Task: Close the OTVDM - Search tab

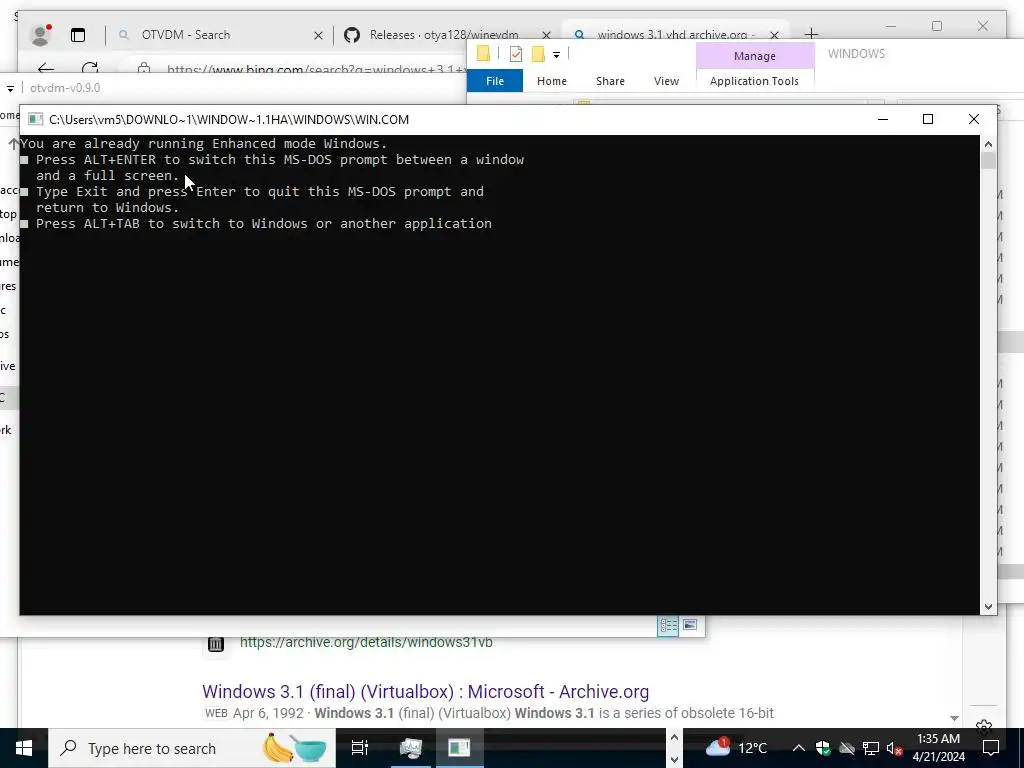Action: coord(318,35)
